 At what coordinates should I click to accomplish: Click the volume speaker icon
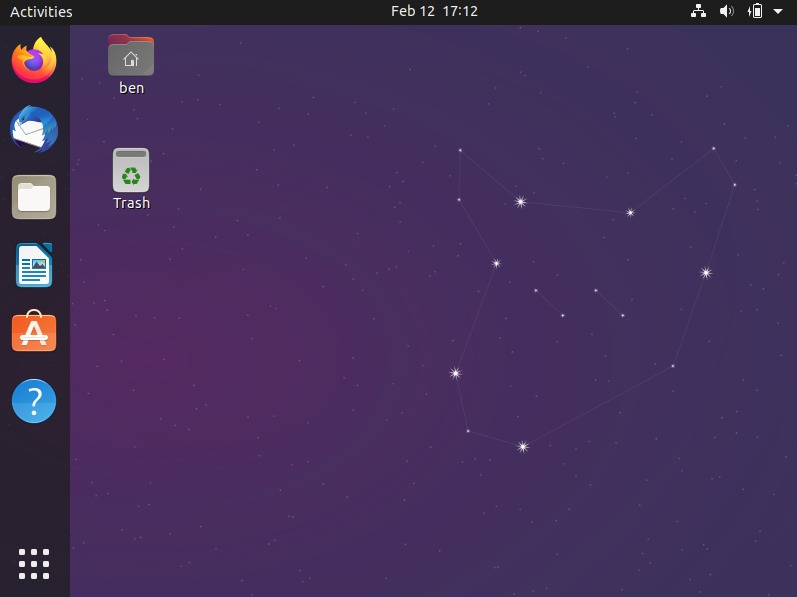pos(727,12)
